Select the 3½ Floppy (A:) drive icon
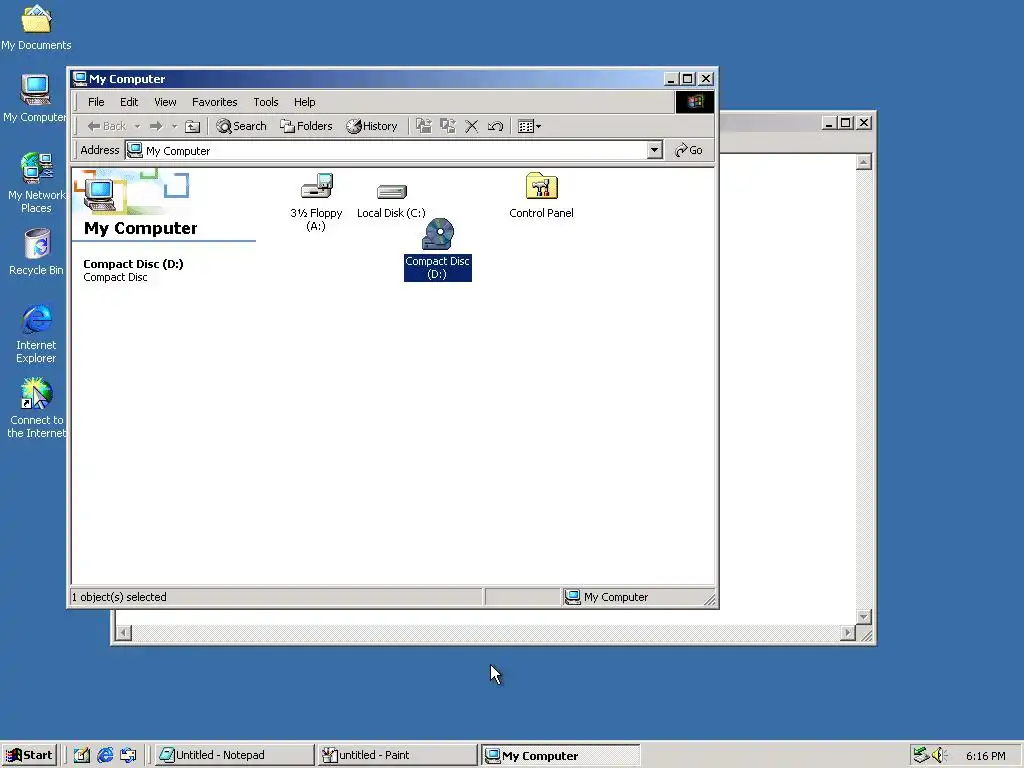Screen dimensions: 1024x768 click(317, 186)
